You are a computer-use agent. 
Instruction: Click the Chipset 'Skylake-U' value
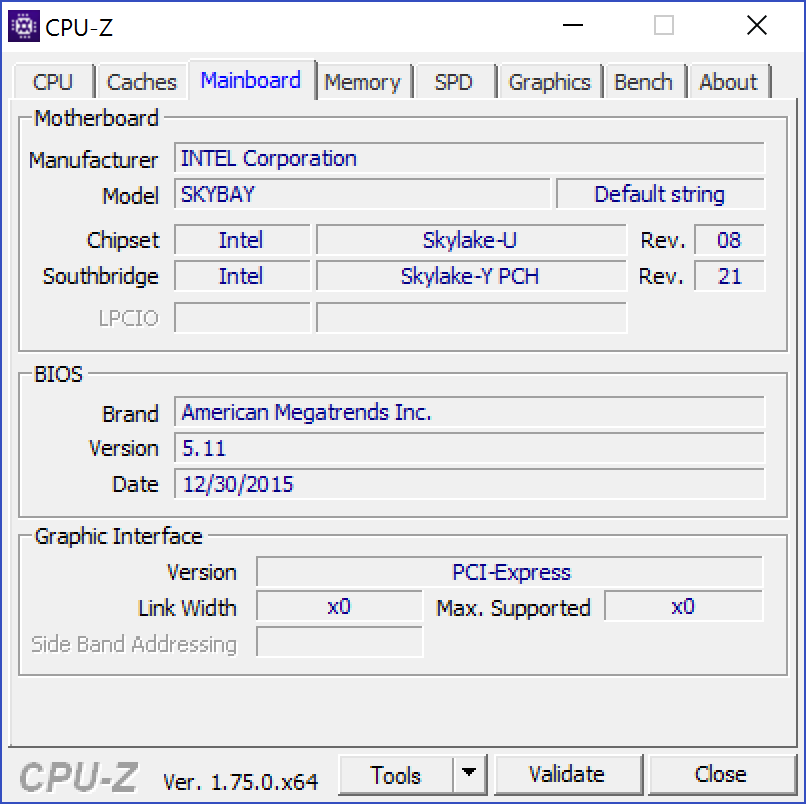pyautogui.click(x=471, y=240)
